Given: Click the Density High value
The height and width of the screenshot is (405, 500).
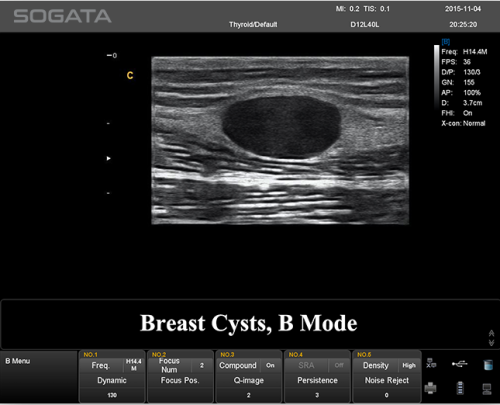Looking at the screenshot, I should [409, 365].
